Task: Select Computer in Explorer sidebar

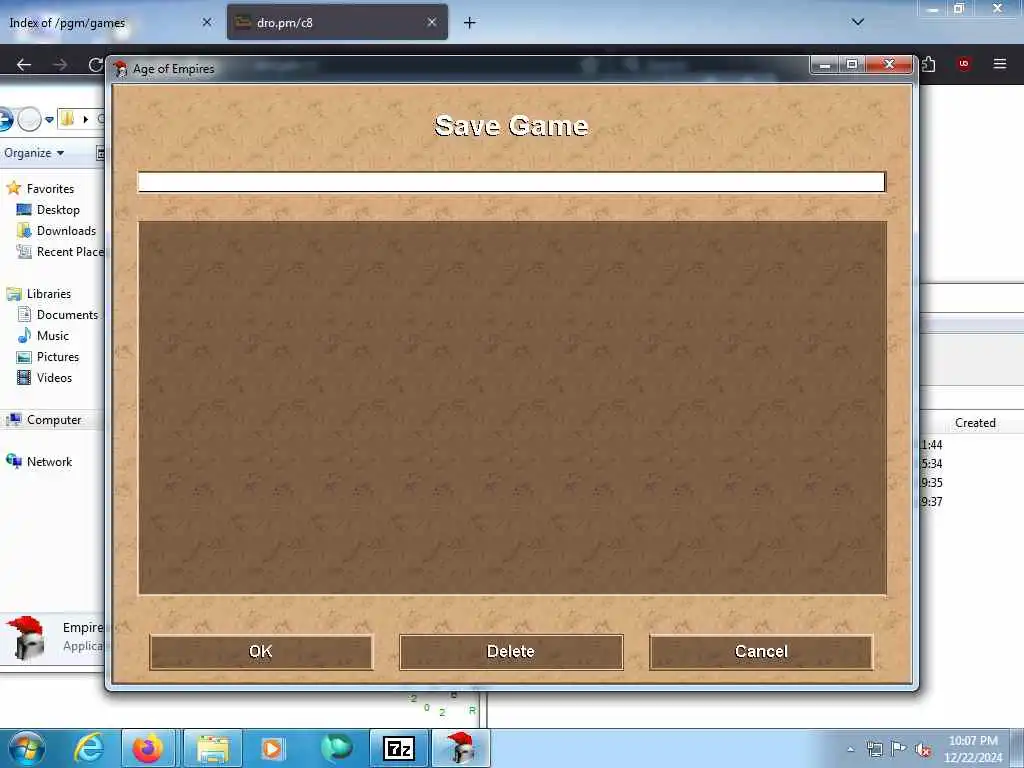Action: tap(54, 420)
